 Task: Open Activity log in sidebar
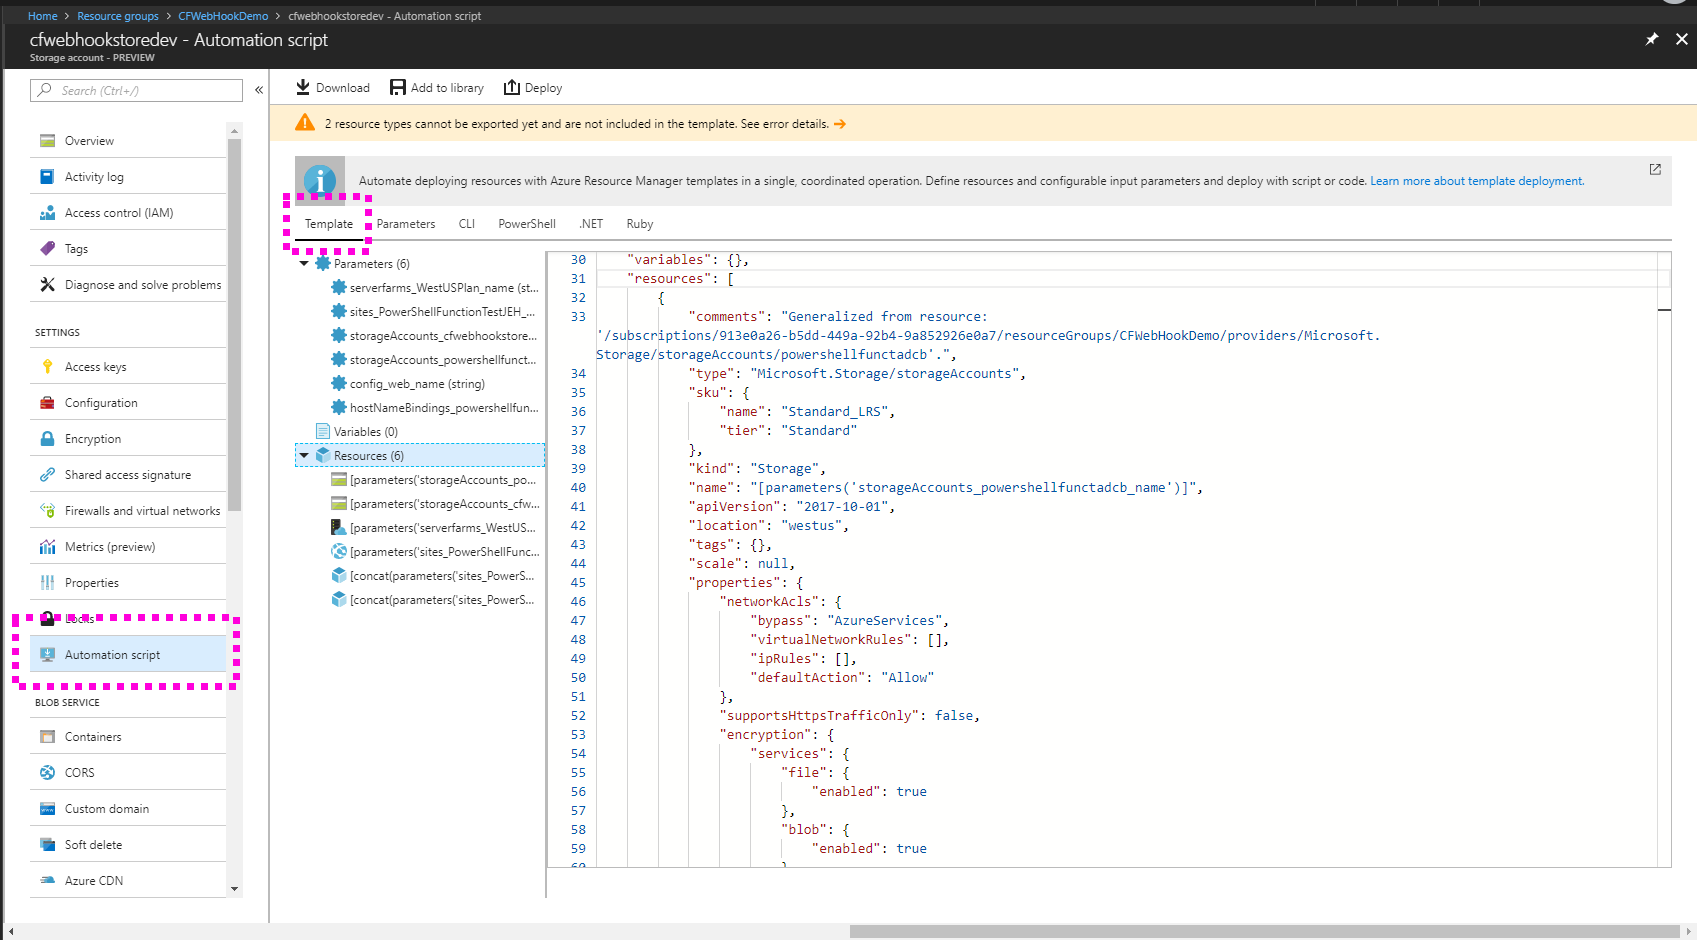pyautogui.click(x=128, y=177)
